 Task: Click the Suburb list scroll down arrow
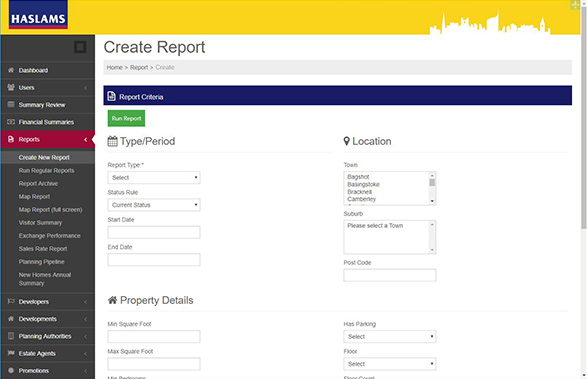point(432,250)
